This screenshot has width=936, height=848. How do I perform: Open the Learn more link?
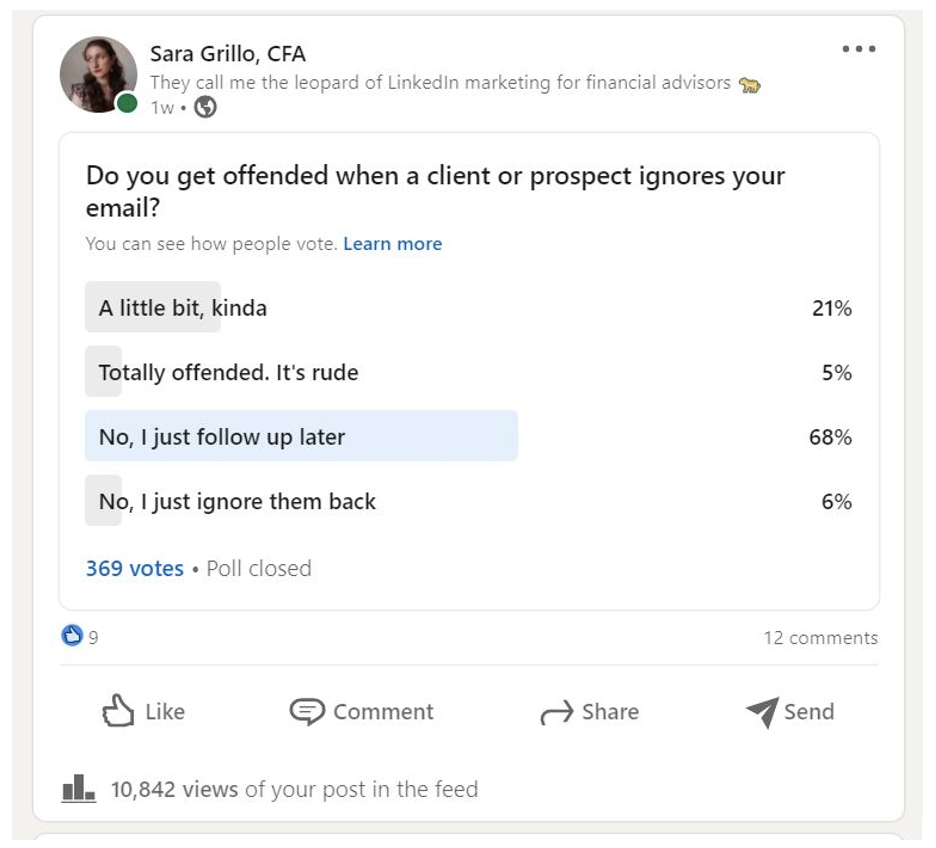392,243
